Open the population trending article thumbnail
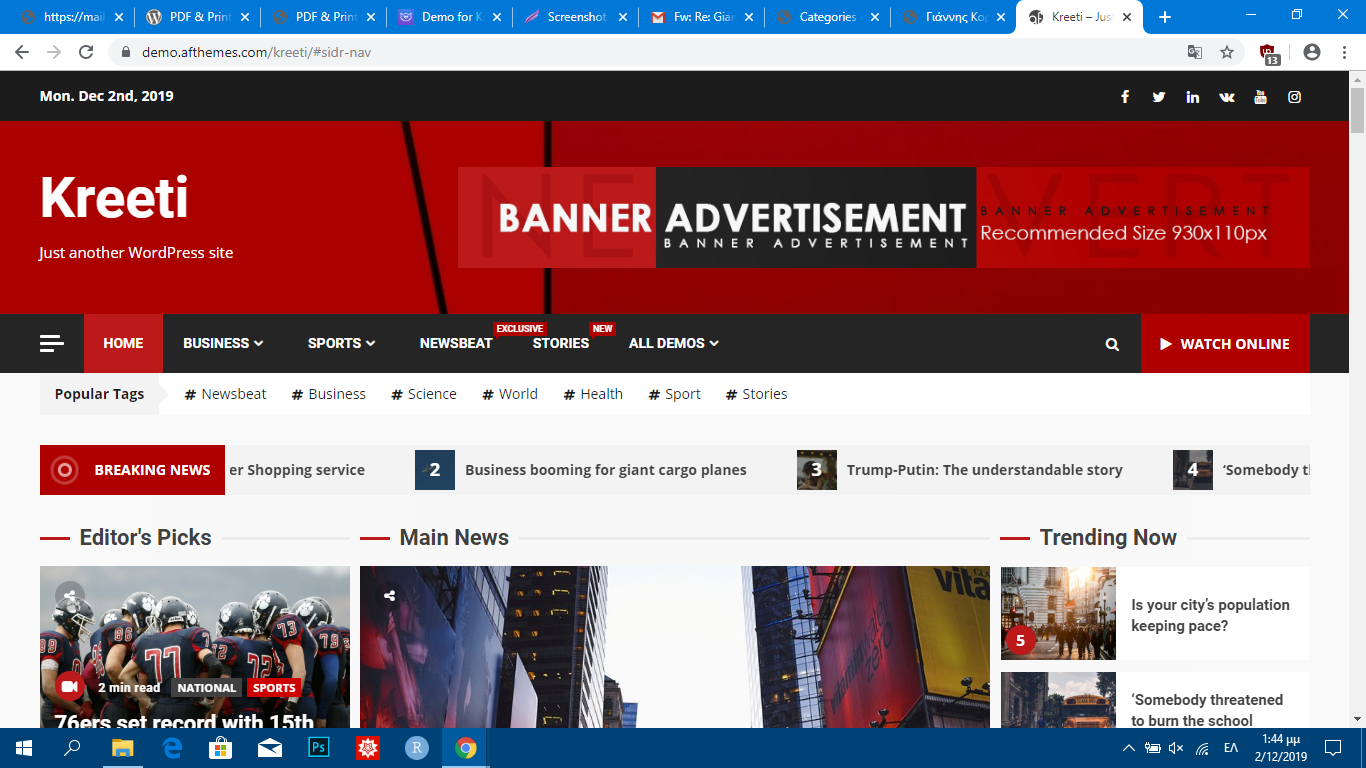 pos(1058,613)
